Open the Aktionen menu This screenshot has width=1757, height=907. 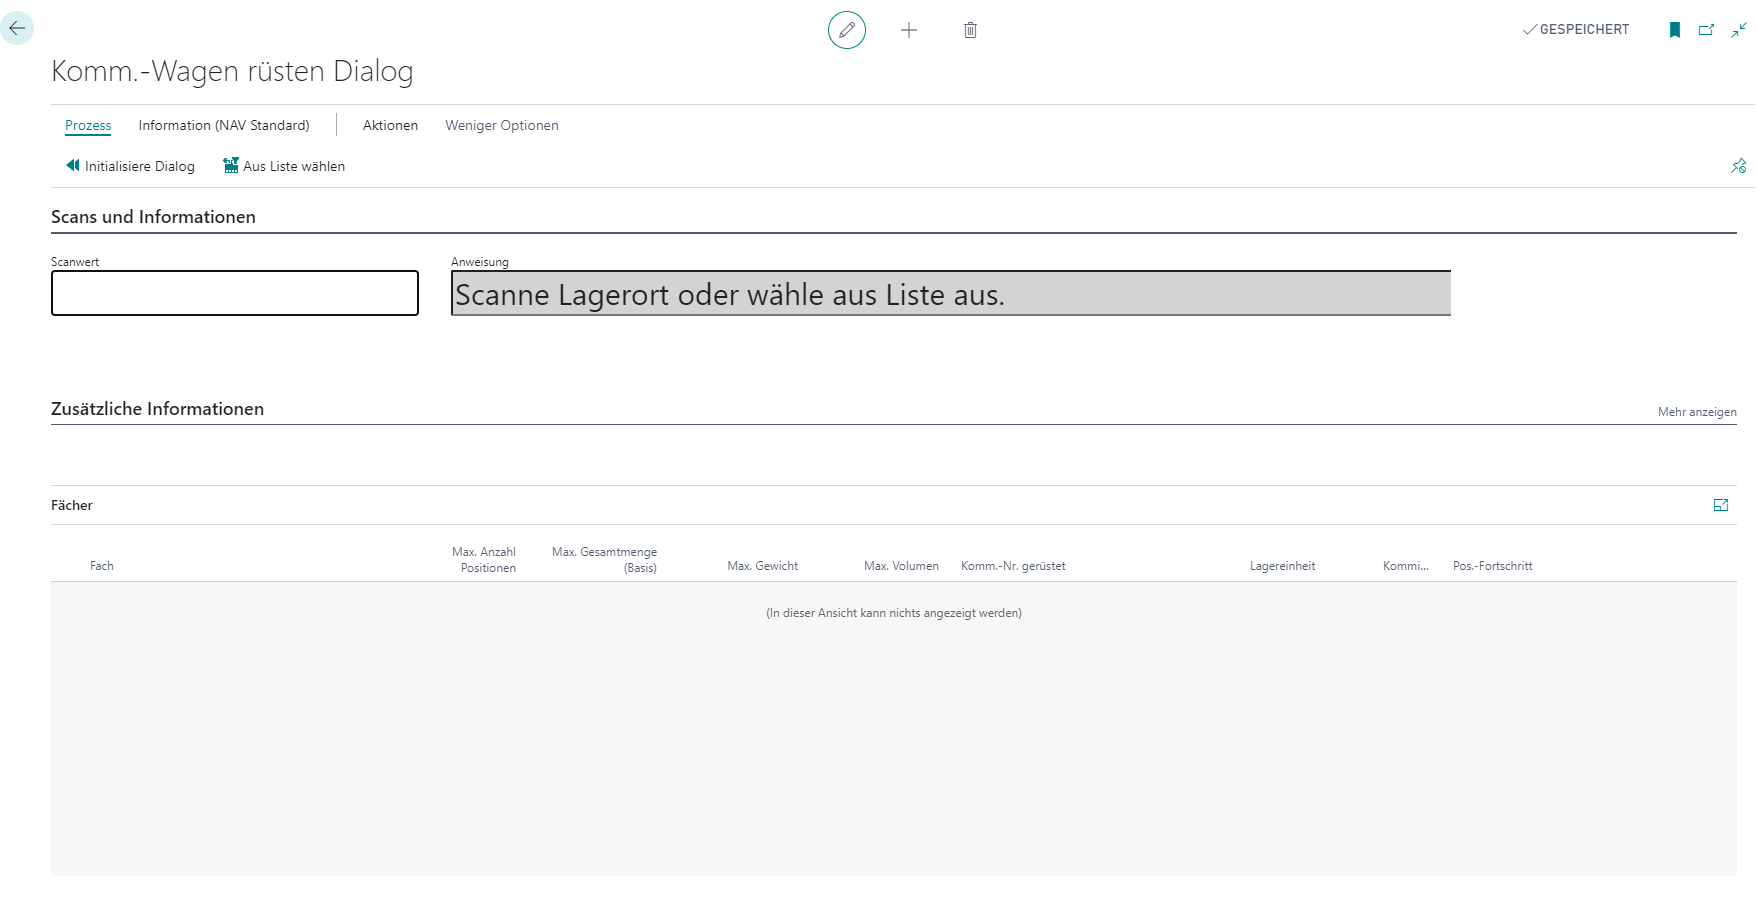[x=390, y=125]
